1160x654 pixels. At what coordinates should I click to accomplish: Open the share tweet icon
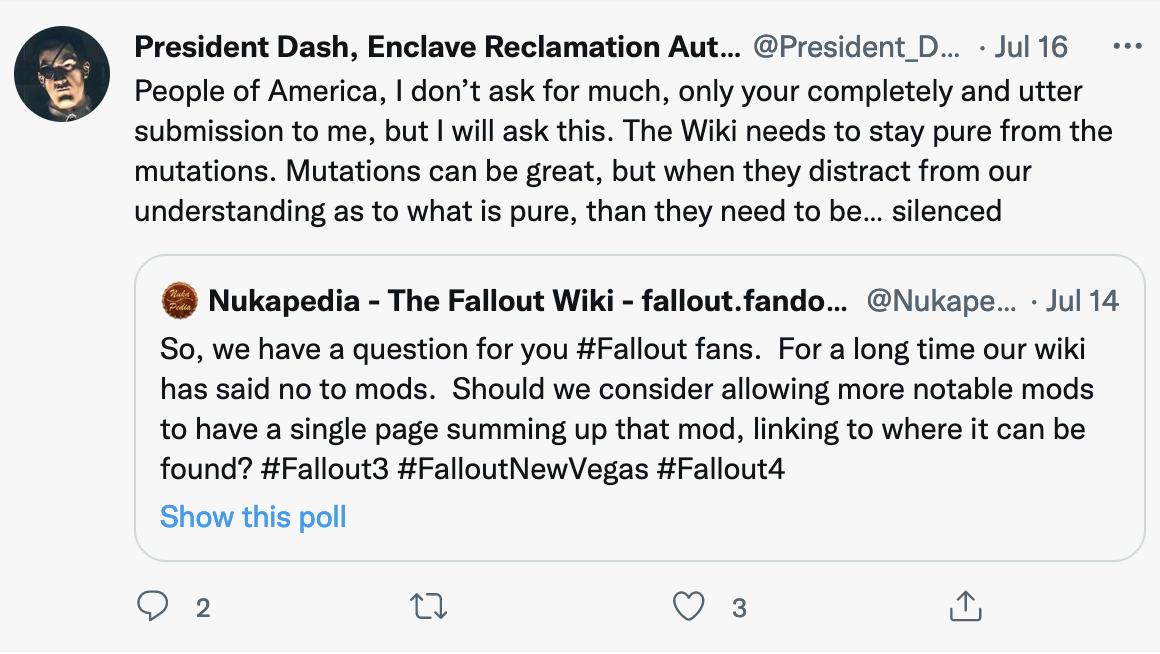963,606
